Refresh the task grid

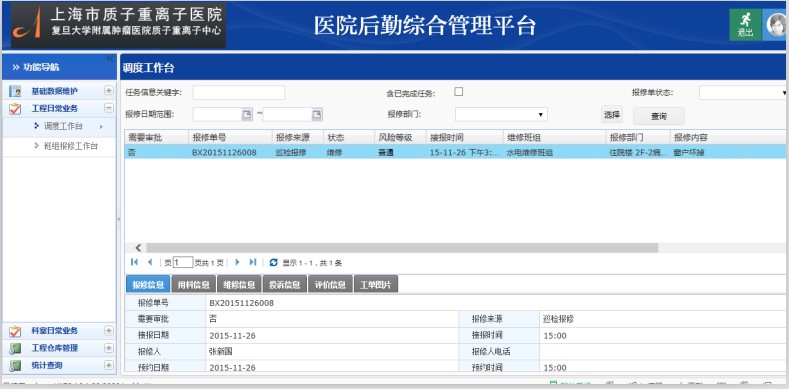(x=274, y=262)
